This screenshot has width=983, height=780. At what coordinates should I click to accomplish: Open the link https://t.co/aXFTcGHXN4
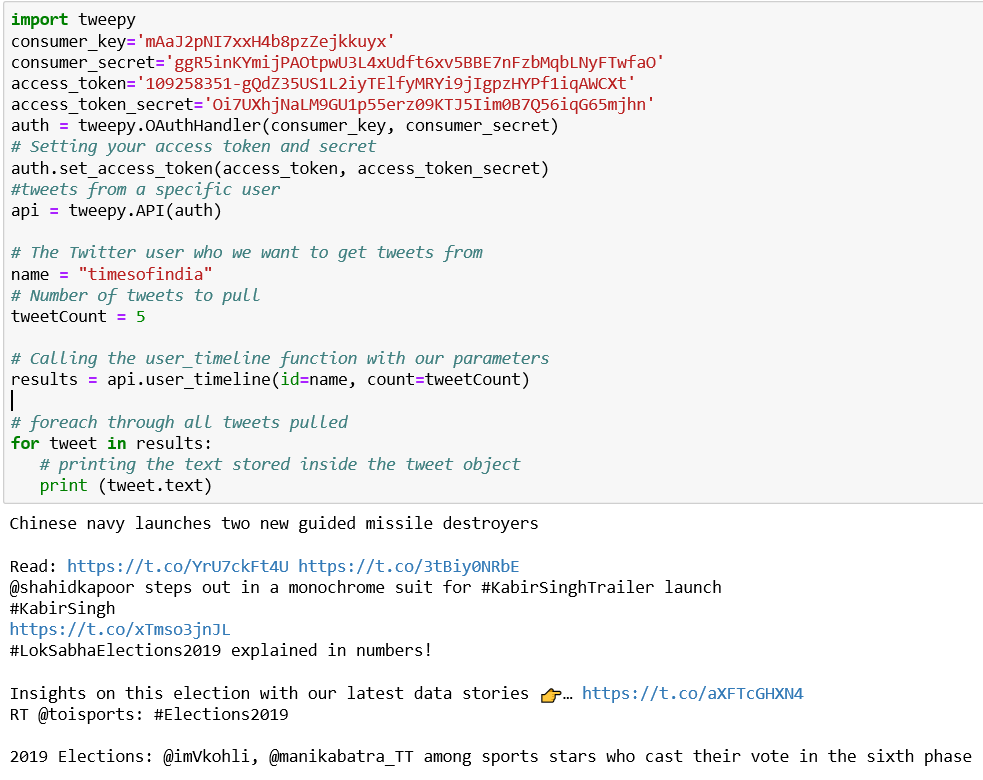pyautogui.click(x=692, y=692)
